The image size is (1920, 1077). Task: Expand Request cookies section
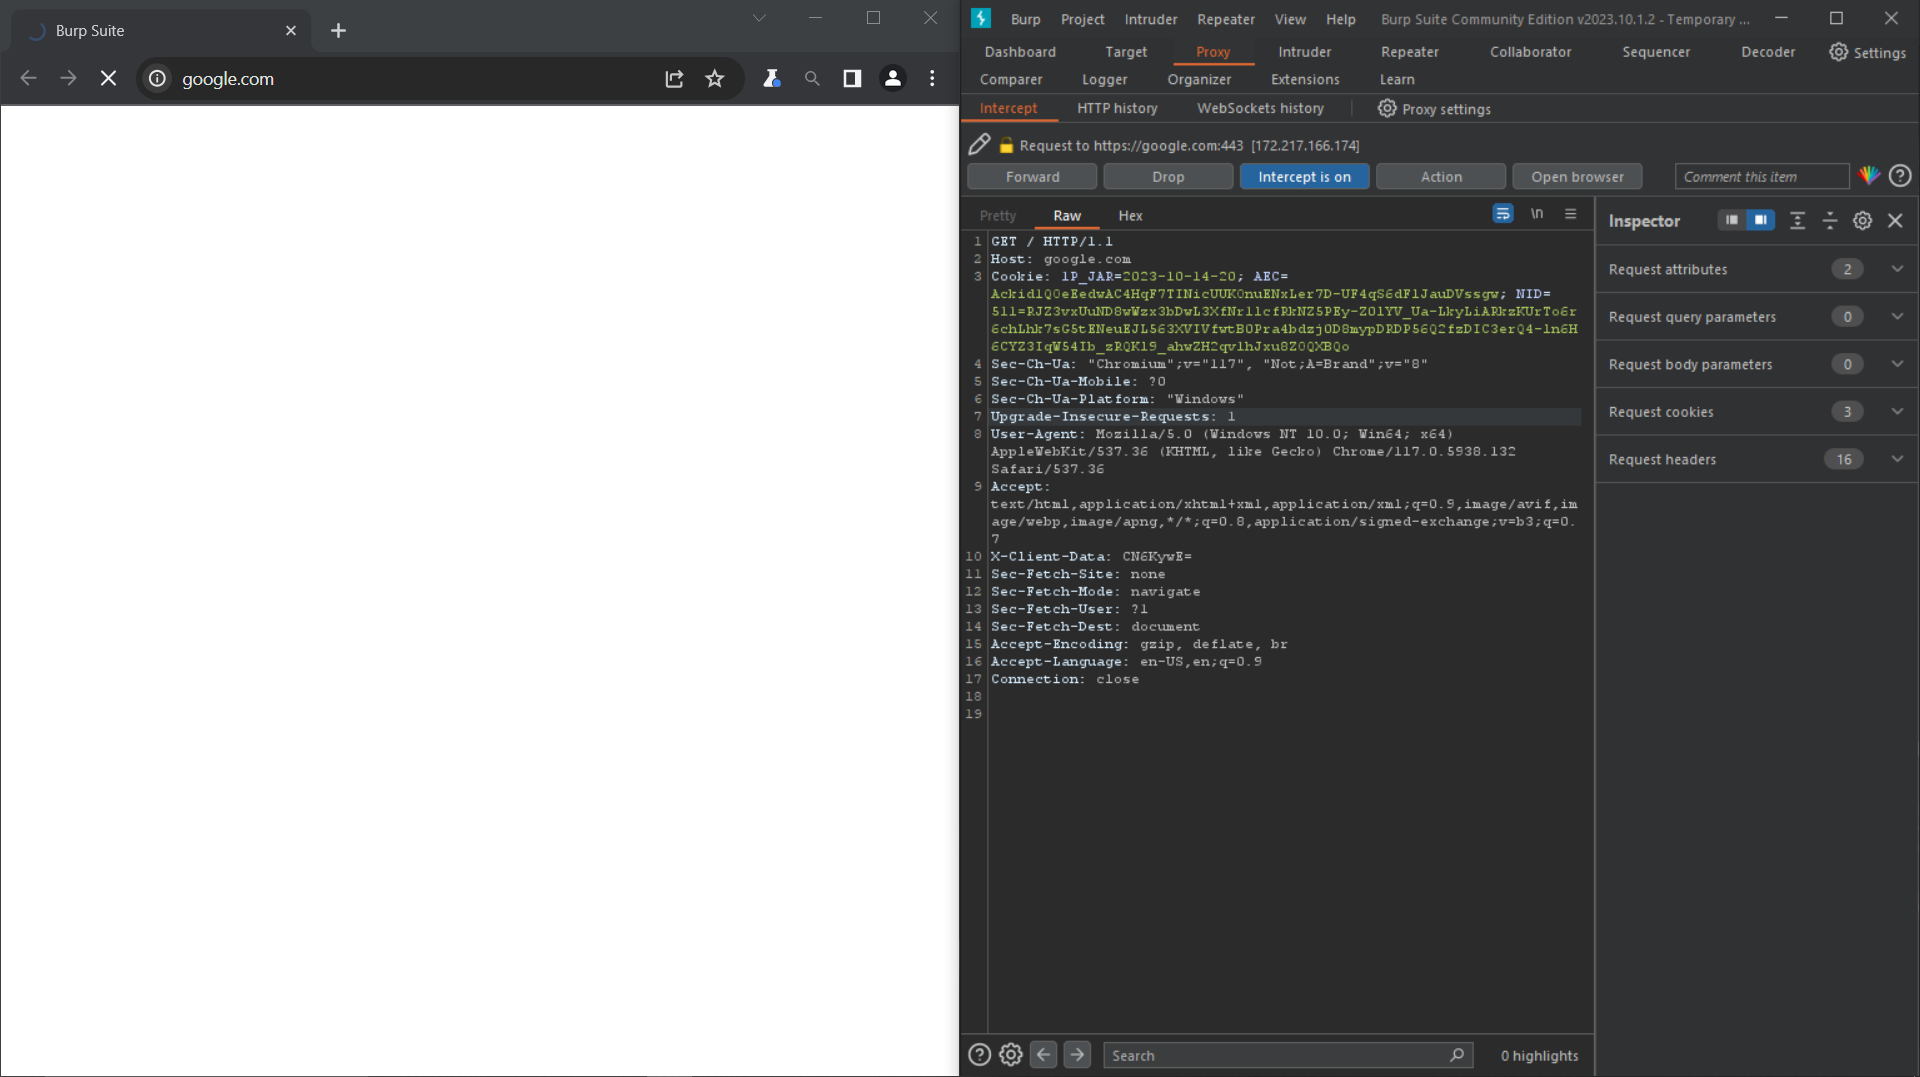[1756, 412]
